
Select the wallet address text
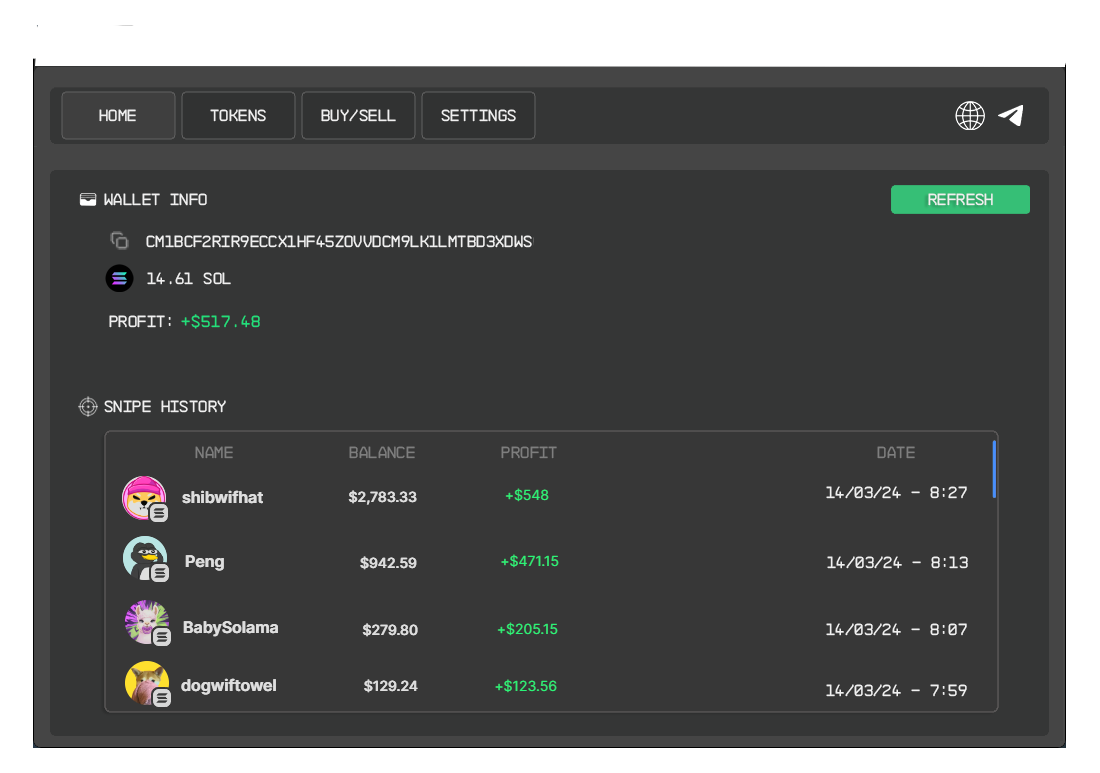(339, 241)
